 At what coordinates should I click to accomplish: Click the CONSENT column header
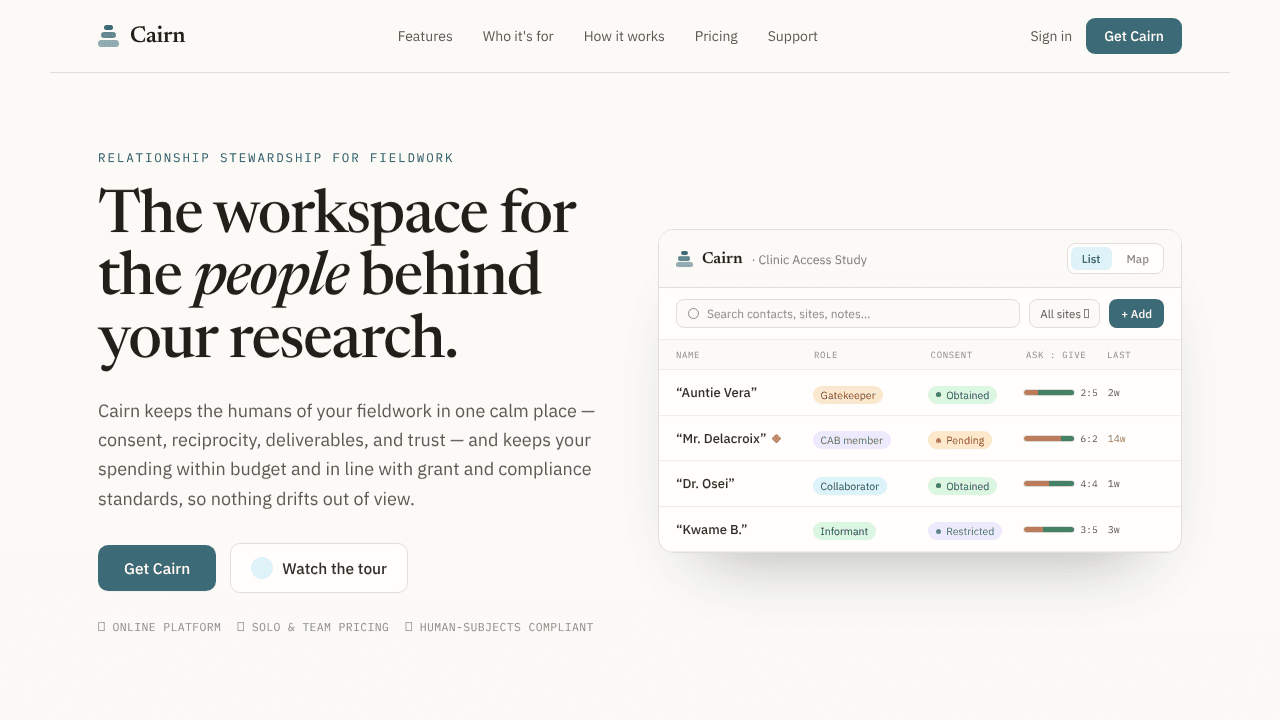[x=951, y=355]
